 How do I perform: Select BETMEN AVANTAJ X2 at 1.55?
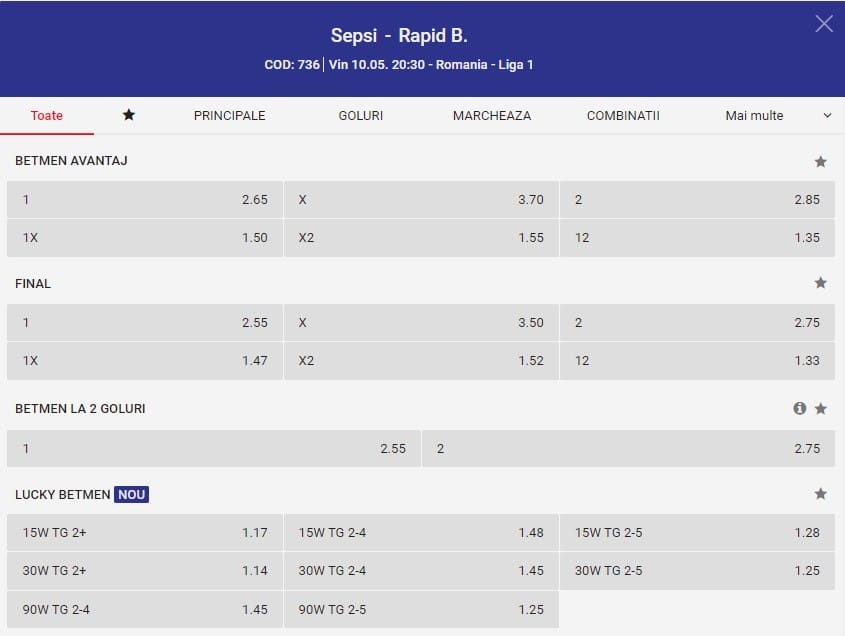click(421, 238)
